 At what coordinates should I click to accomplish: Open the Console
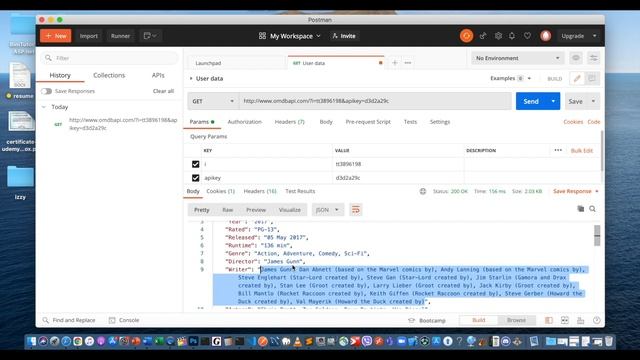tap(124, 320)
